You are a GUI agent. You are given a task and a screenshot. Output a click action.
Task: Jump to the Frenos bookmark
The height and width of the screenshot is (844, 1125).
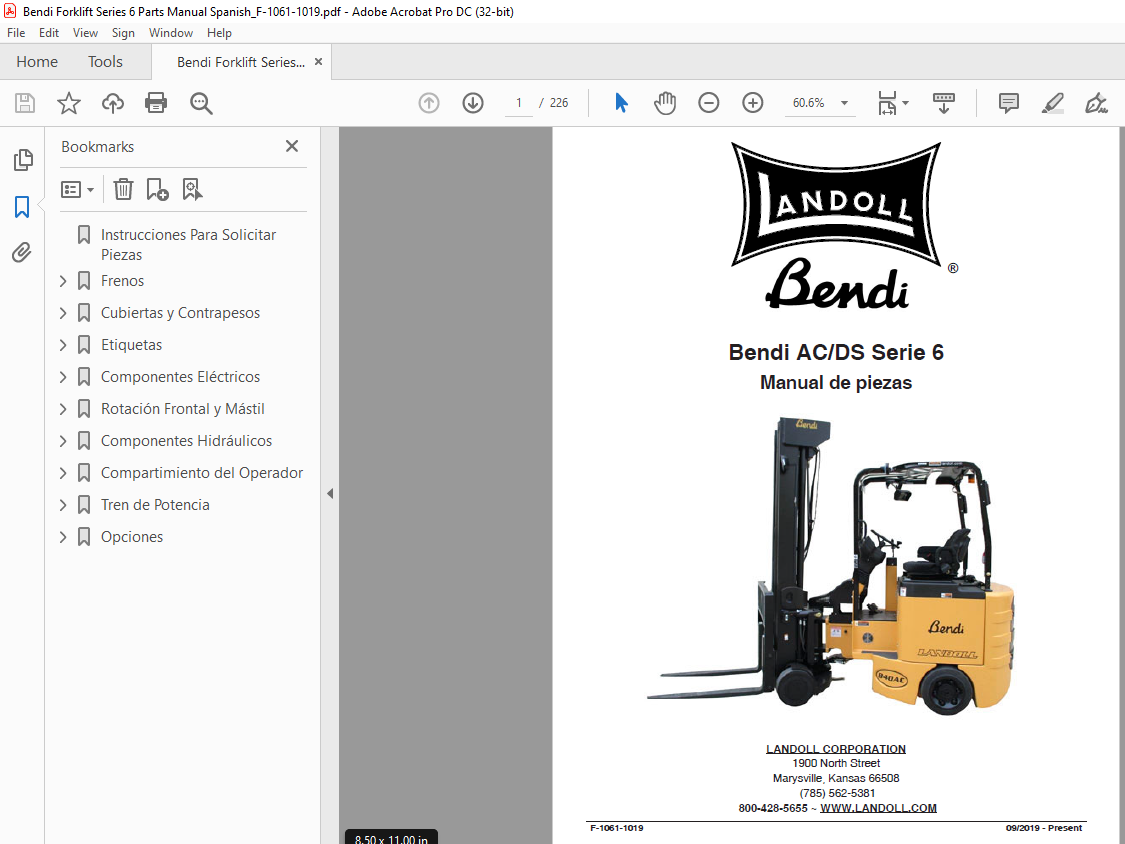coord(123,281)
